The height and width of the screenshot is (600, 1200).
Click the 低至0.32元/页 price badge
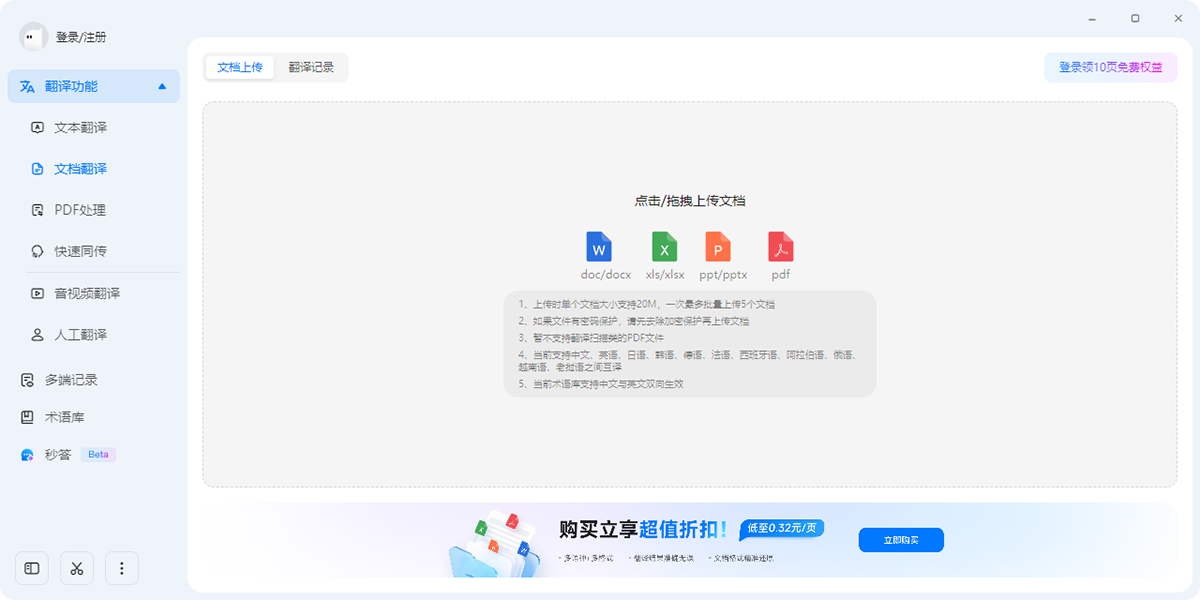(x=781, y=529)
